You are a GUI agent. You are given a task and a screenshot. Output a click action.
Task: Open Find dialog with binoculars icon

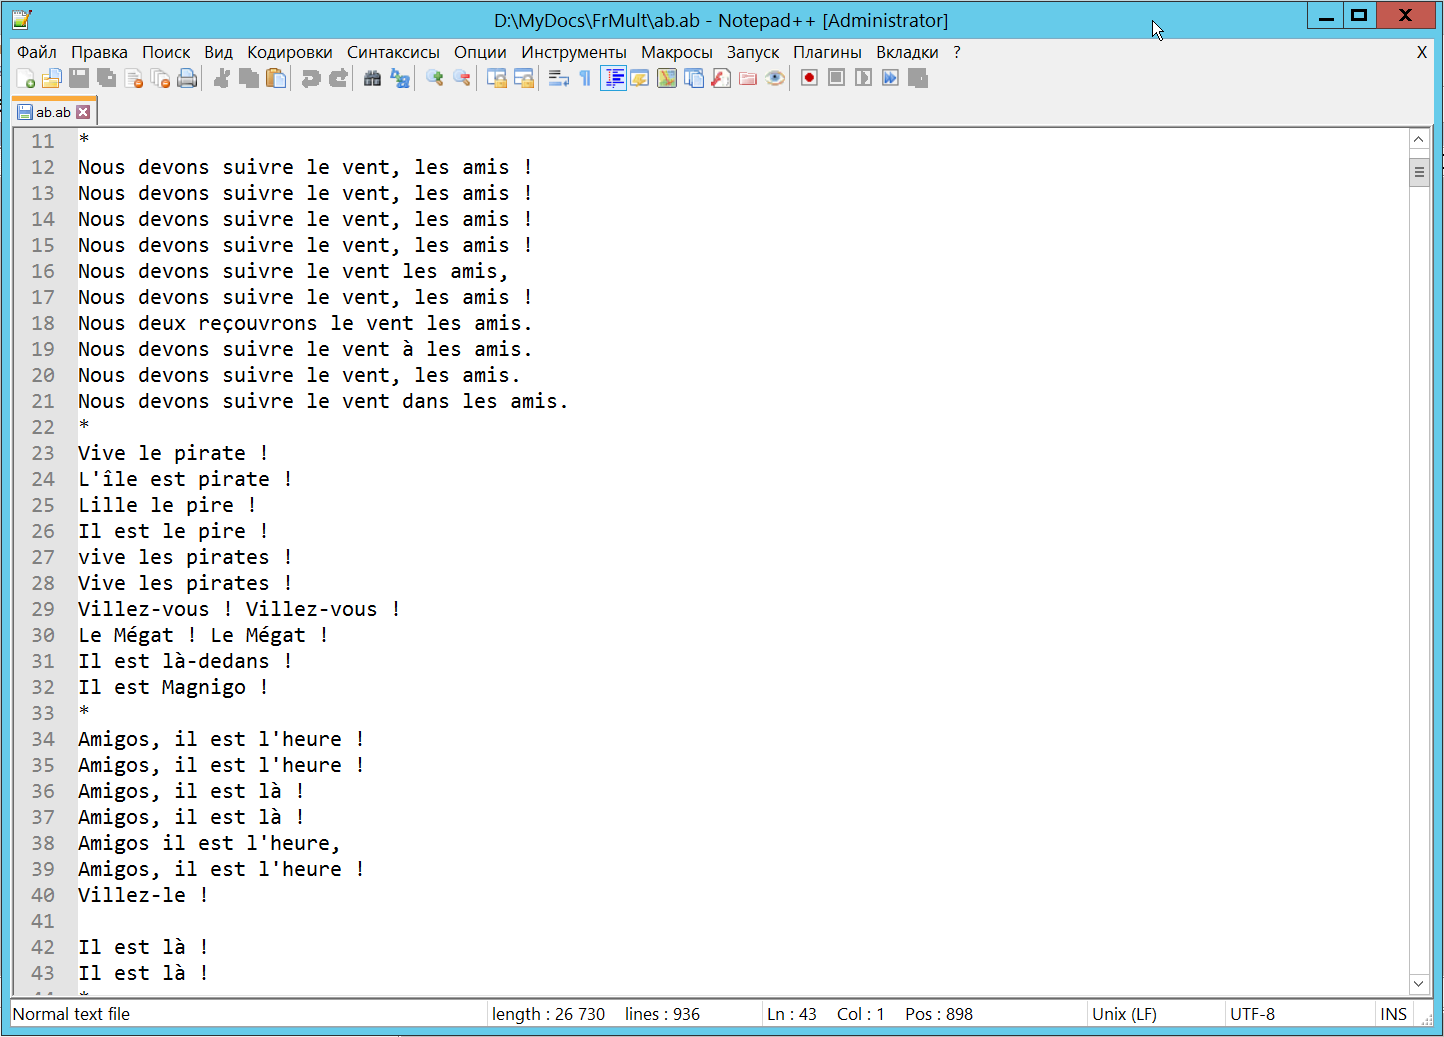(372, 79)
